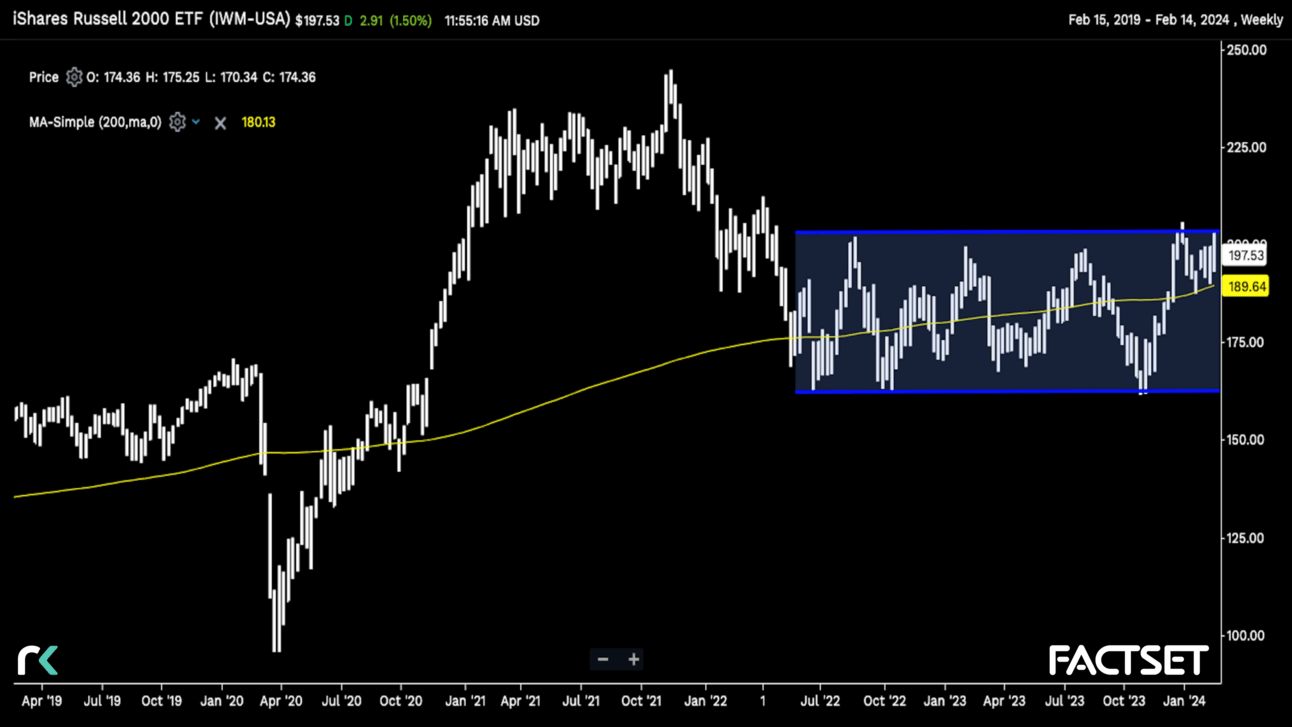Click the OHLC values in the Price legend

(x=201, y=77)
